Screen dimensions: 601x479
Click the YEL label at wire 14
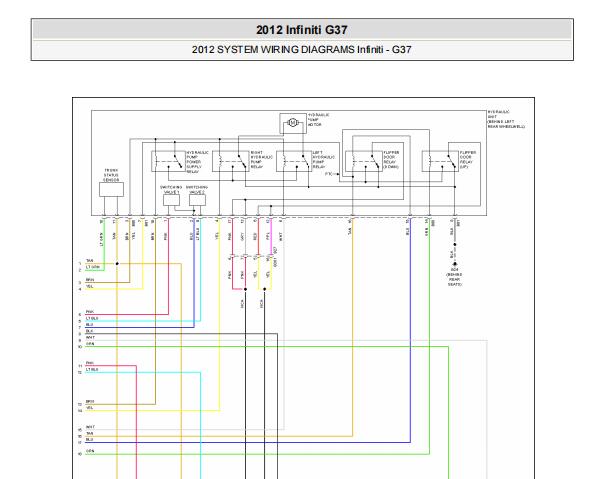pyautogui.click(x=89, y=408)
